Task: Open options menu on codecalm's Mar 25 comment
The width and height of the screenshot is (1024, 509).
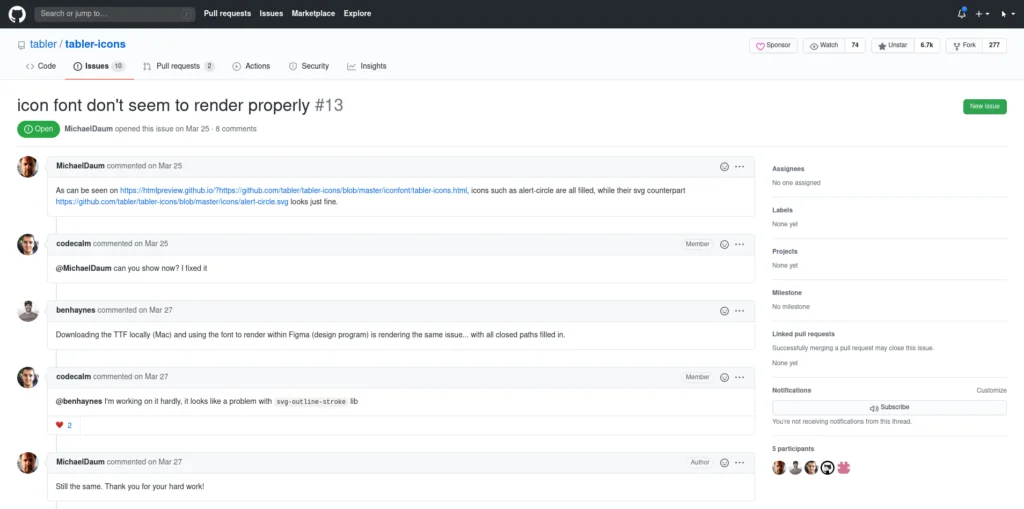Action: click(x=739, y=244)
